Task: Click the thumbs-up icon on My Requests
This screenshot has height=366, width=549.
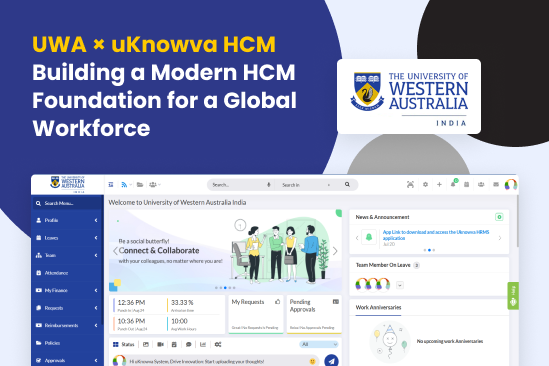Action: [278, 302]
